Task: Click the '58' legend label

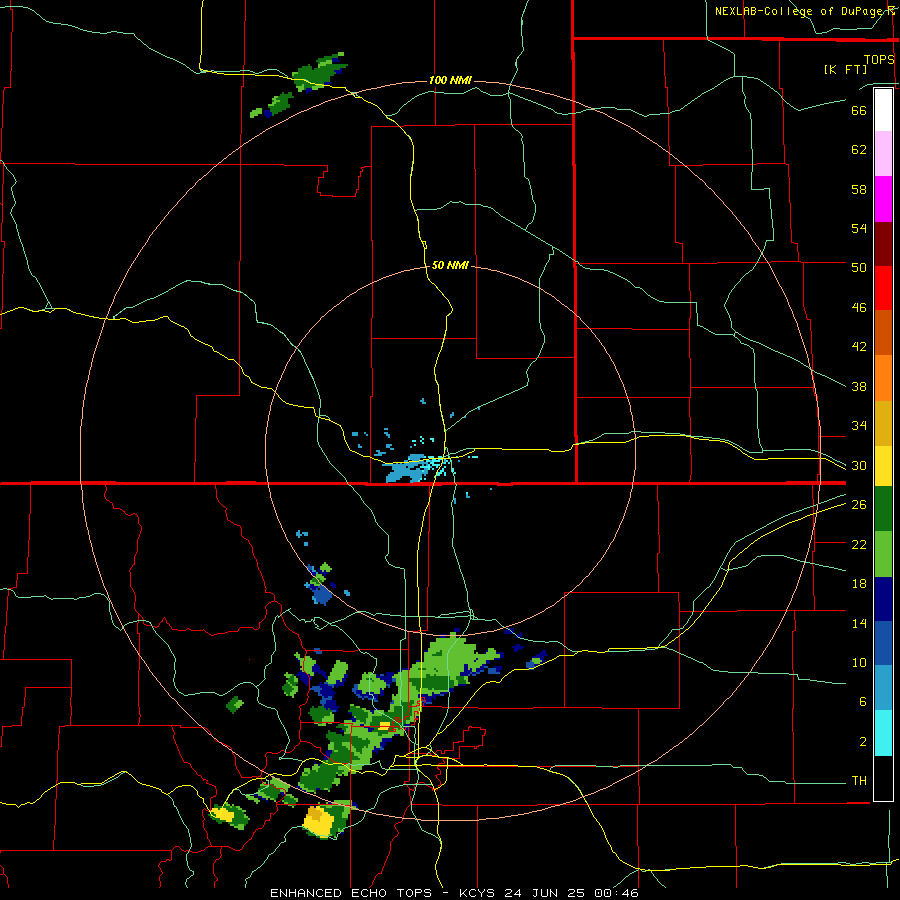Action: pyautogui.click(x=859, y=189)
